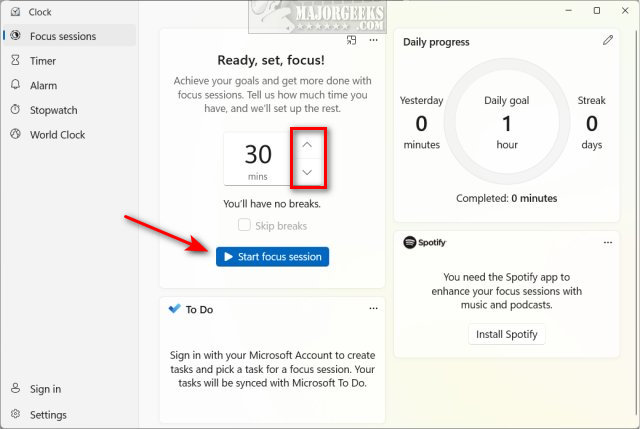Increase focus time with up chevron

(x=307, y=145)
